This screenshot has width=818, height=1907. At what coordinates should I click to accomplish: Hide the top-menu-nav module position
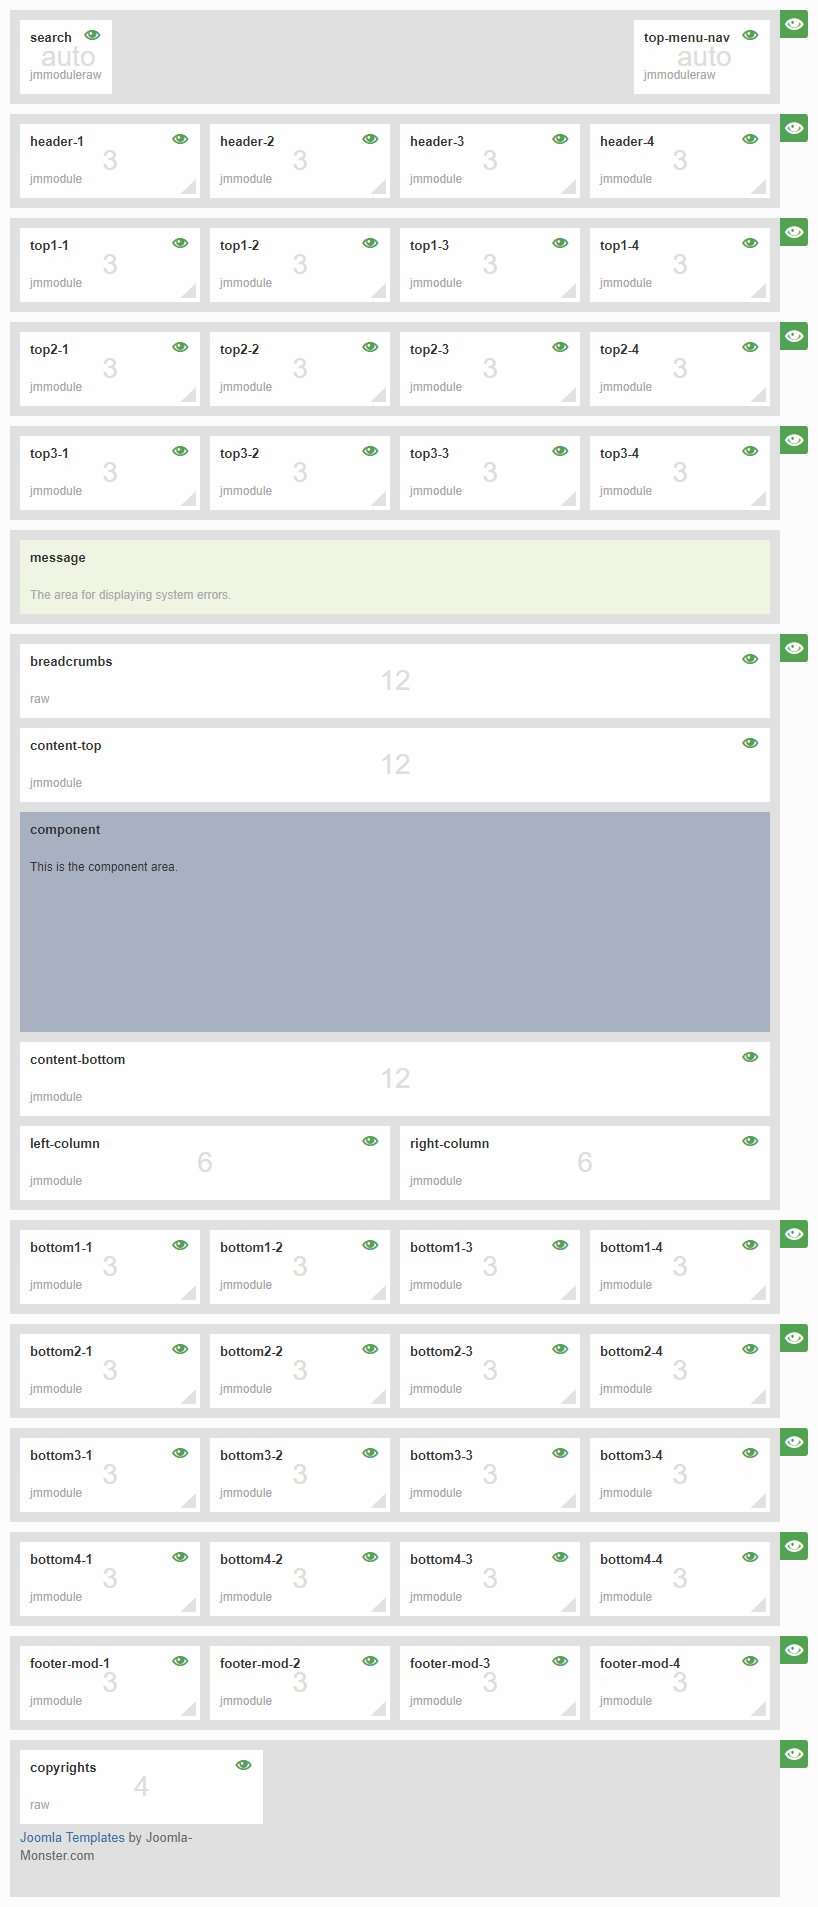coord(750,36)
